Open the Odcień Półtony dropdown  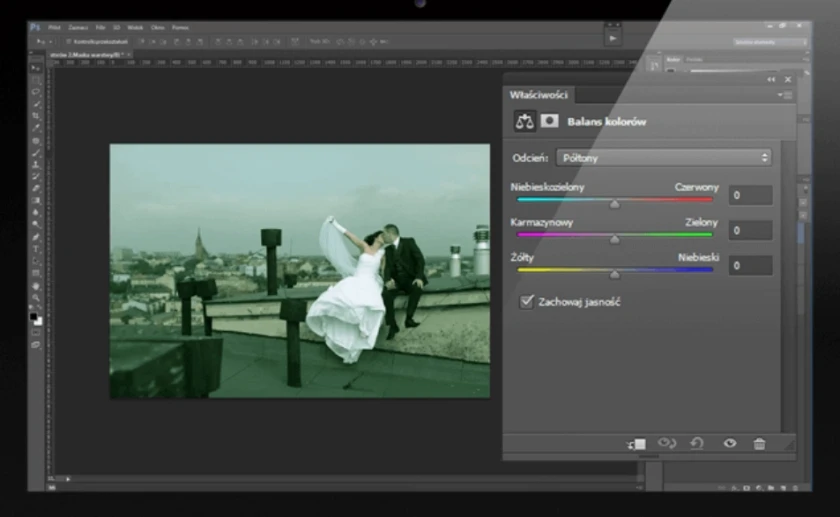(664, 157)
